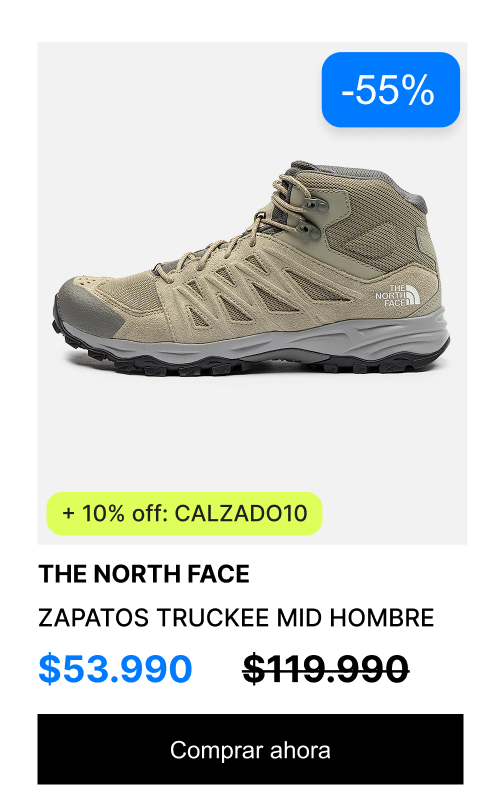Image resolution: width=501 pixels, height=810 pixels.
Task: Click The North Face logo on shoe
Action: click(397, 295)
